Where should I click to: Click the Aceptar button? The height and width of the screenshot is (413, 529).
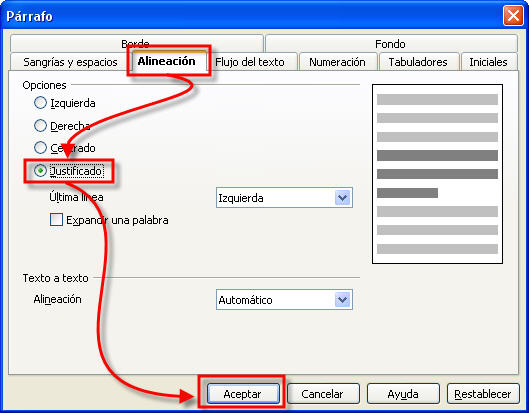tap(243, 394)
